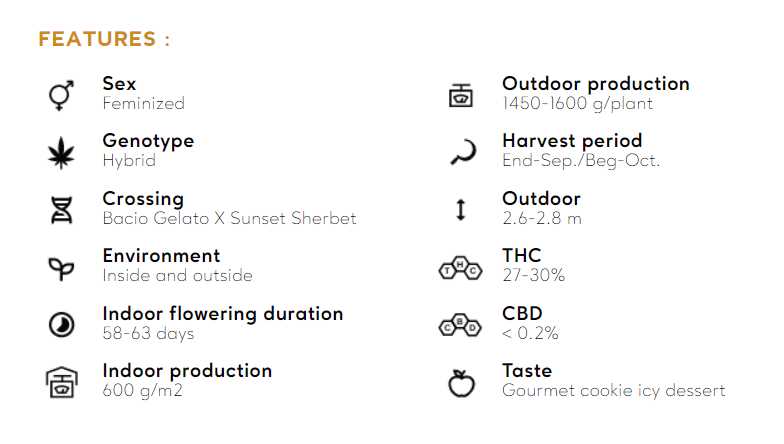The height and width of the screenshot is (444, 784).
Task: Click the apple Taste icon
Action: [x=460, y=382]
